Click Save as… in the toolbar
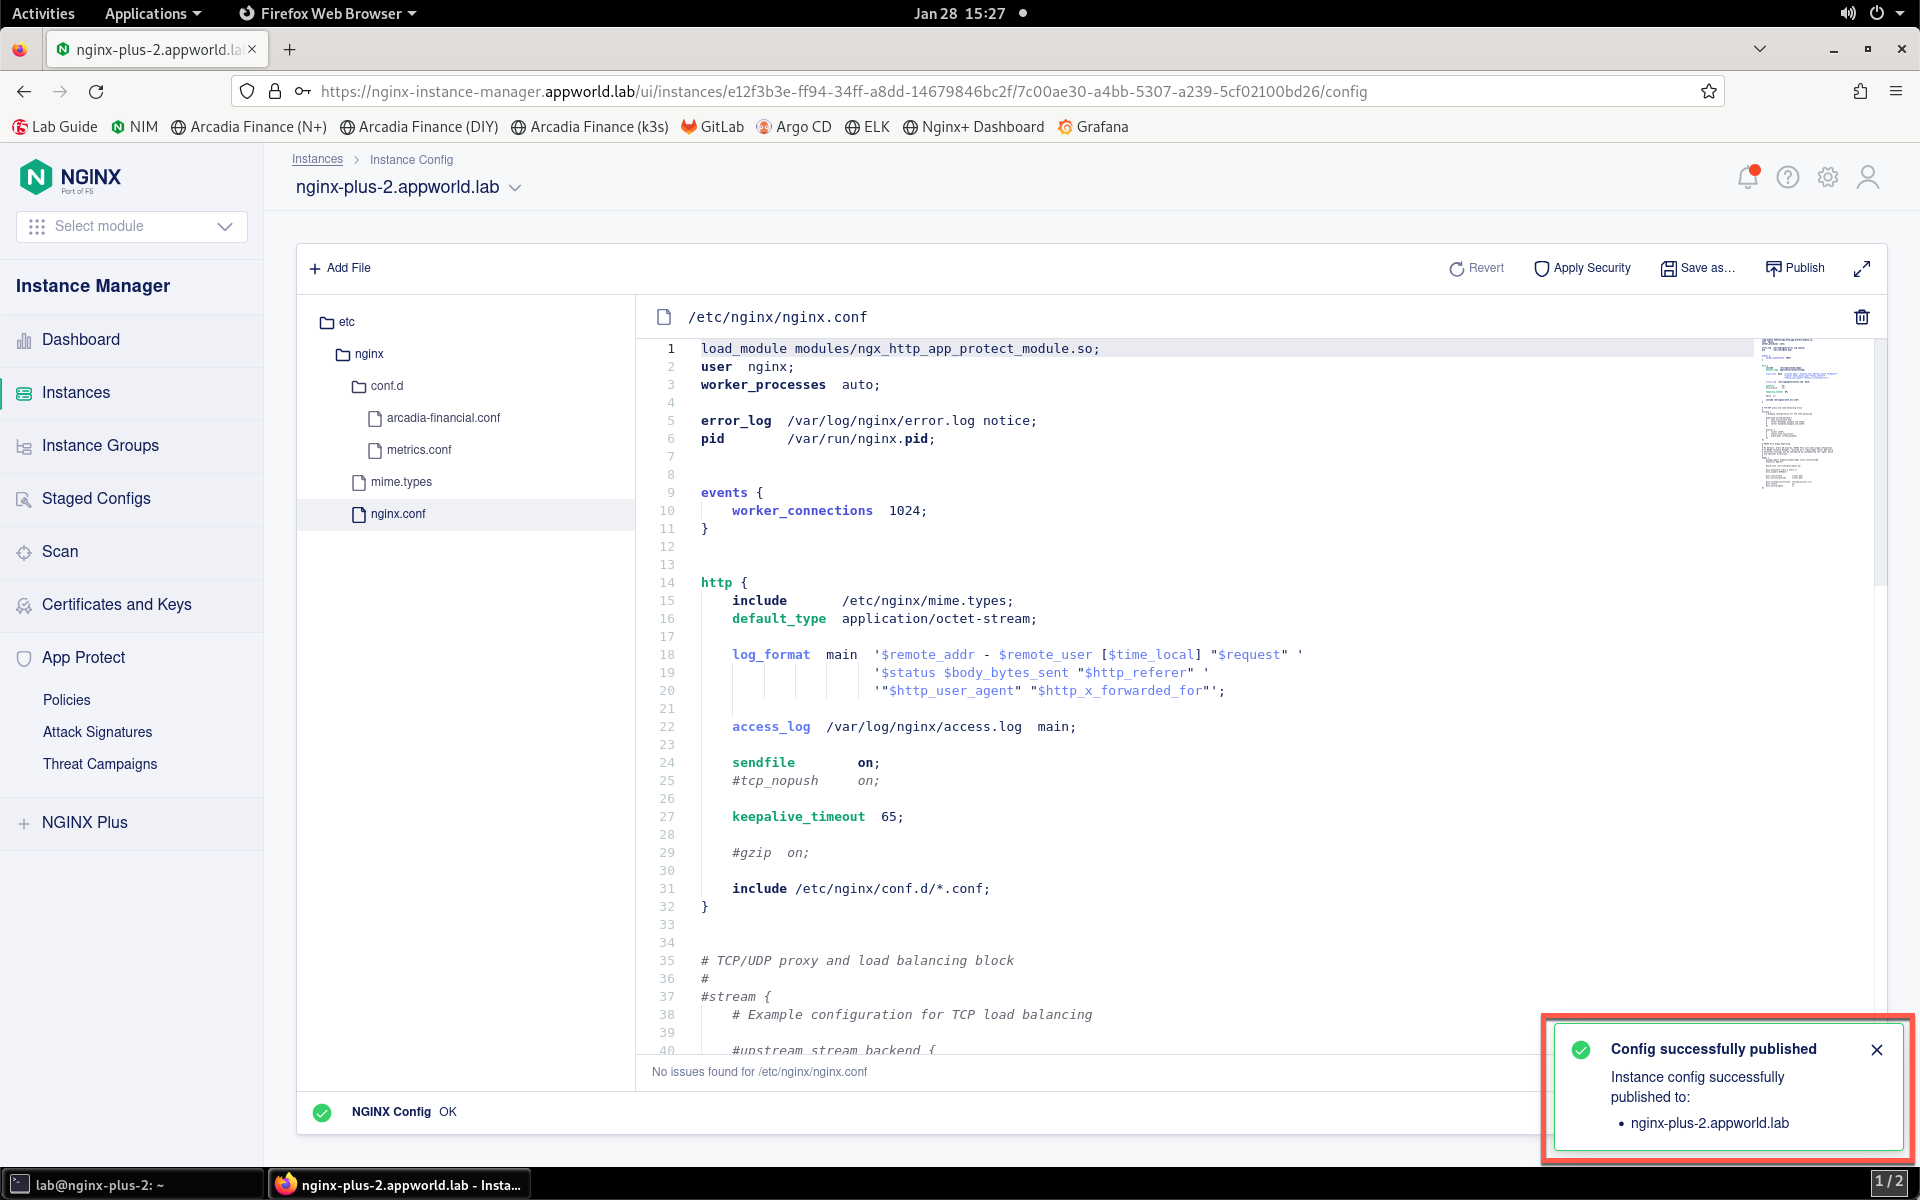The width and height of the screenshot is (1920, 1200). (x=1697, y=268)
